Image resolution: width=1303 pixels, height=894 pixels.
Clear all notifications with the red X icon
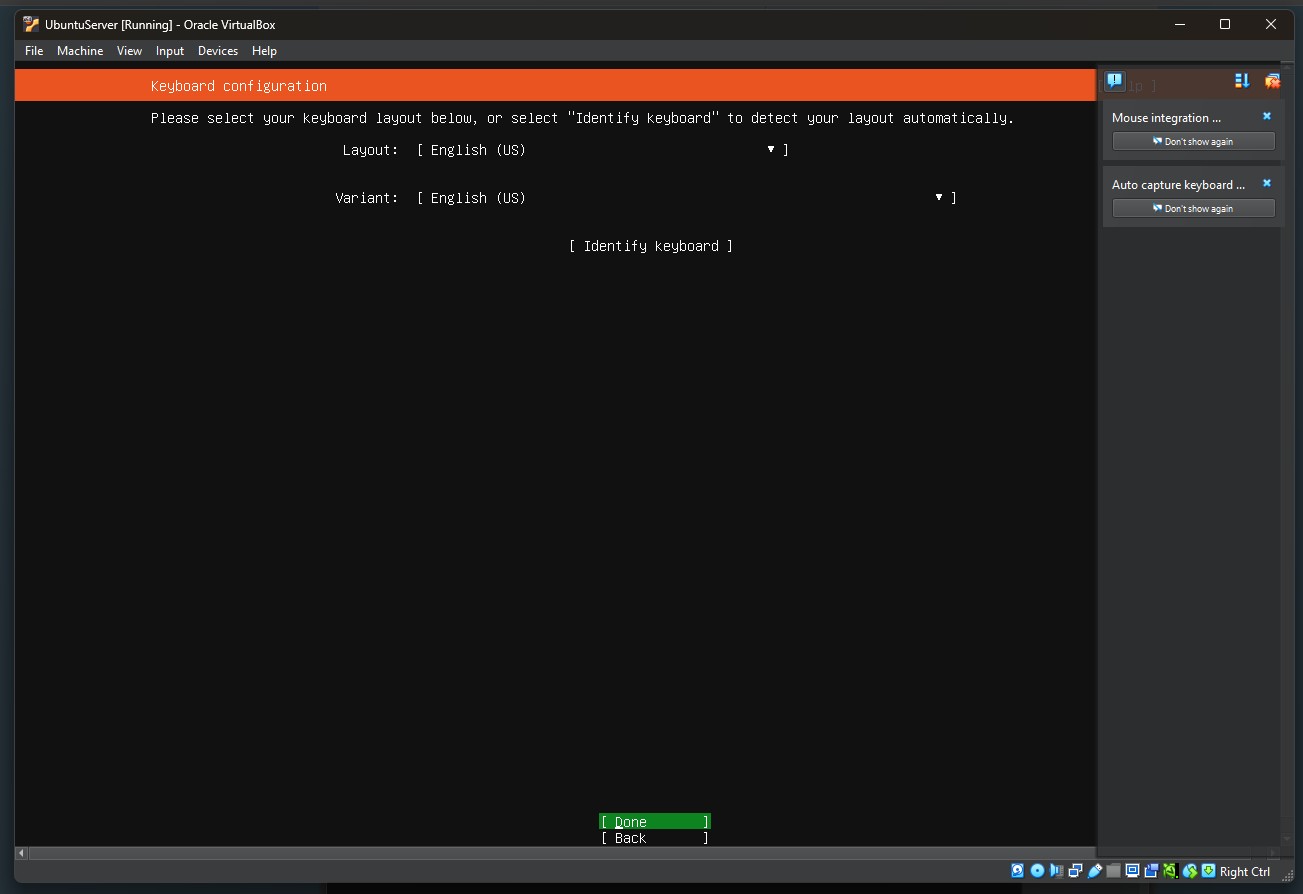click(x=1272, y=81)
